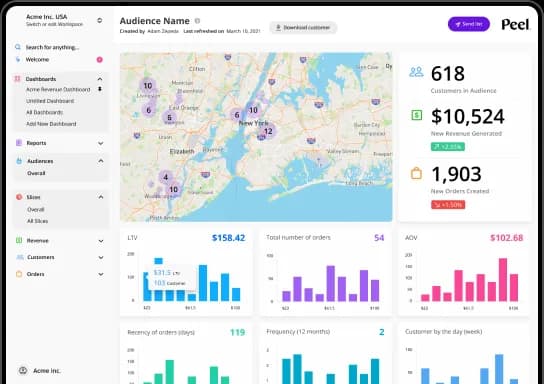Click the New Orders shopping bag icon

[x=416, y=173]
